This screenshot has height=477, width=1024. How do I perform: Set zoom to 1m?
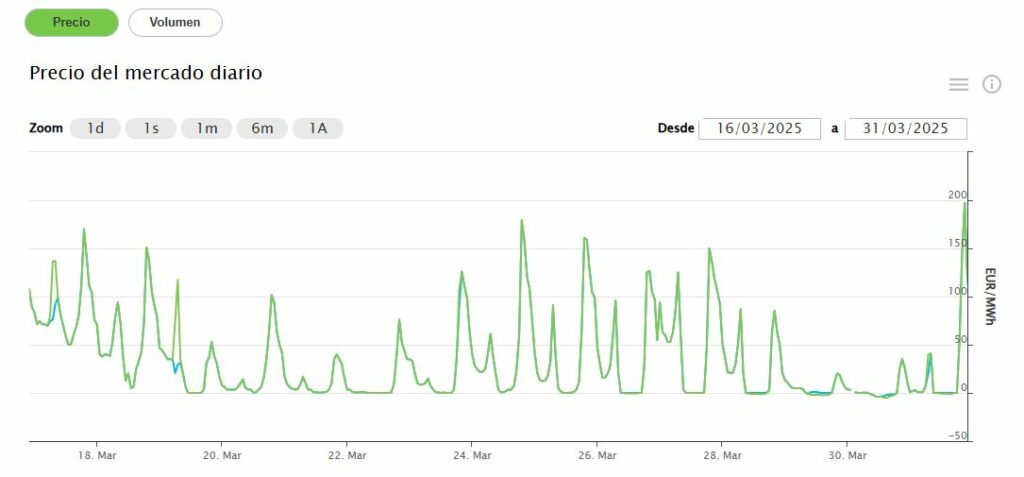pos(206,129)
